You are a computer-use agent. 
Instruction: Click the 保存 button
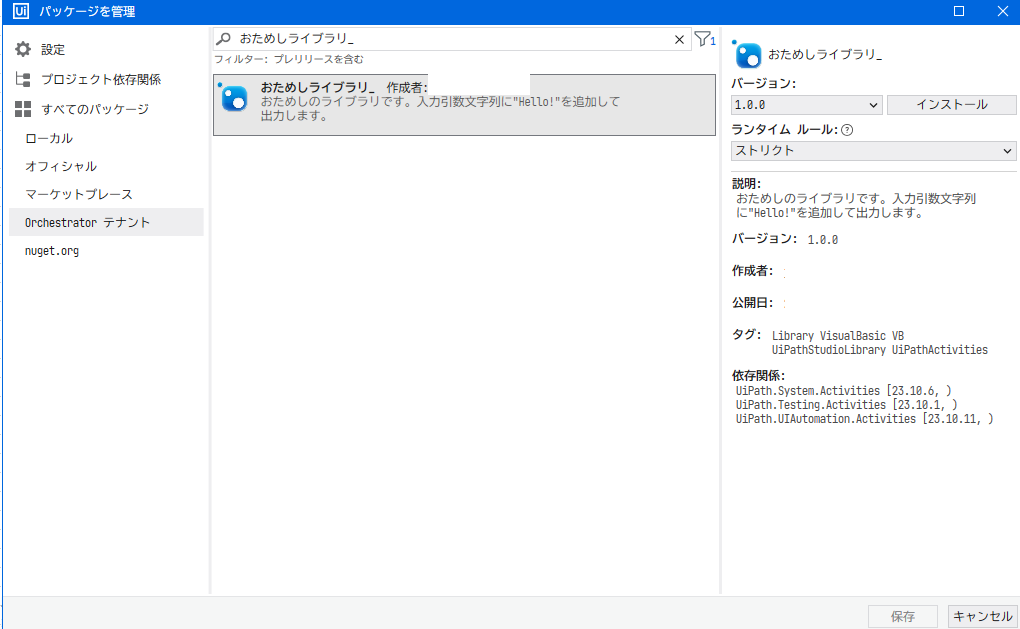coord(903,616)
